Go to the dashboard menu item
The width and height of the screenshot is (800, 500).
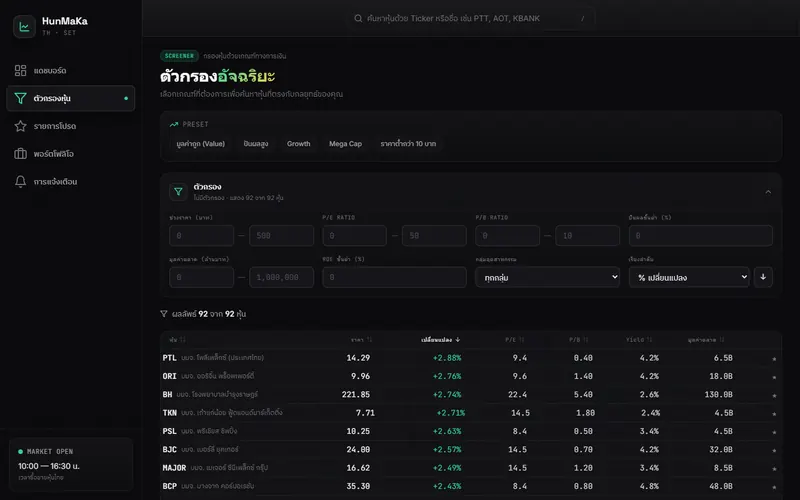71,70
